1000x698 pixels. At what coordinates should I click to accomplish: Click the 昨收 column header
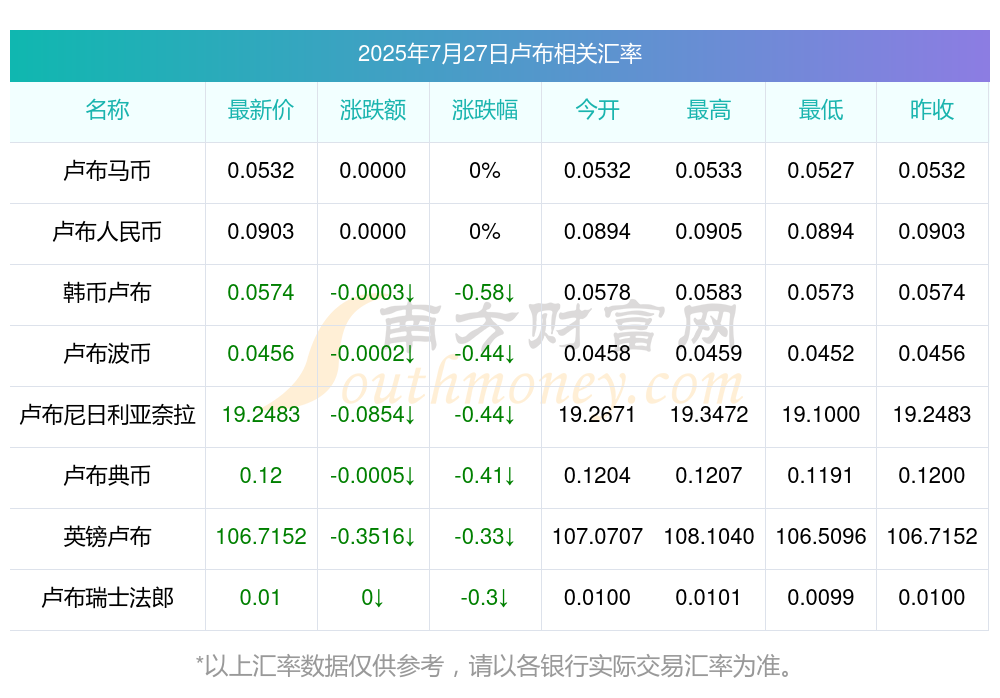tap(932, 110)
